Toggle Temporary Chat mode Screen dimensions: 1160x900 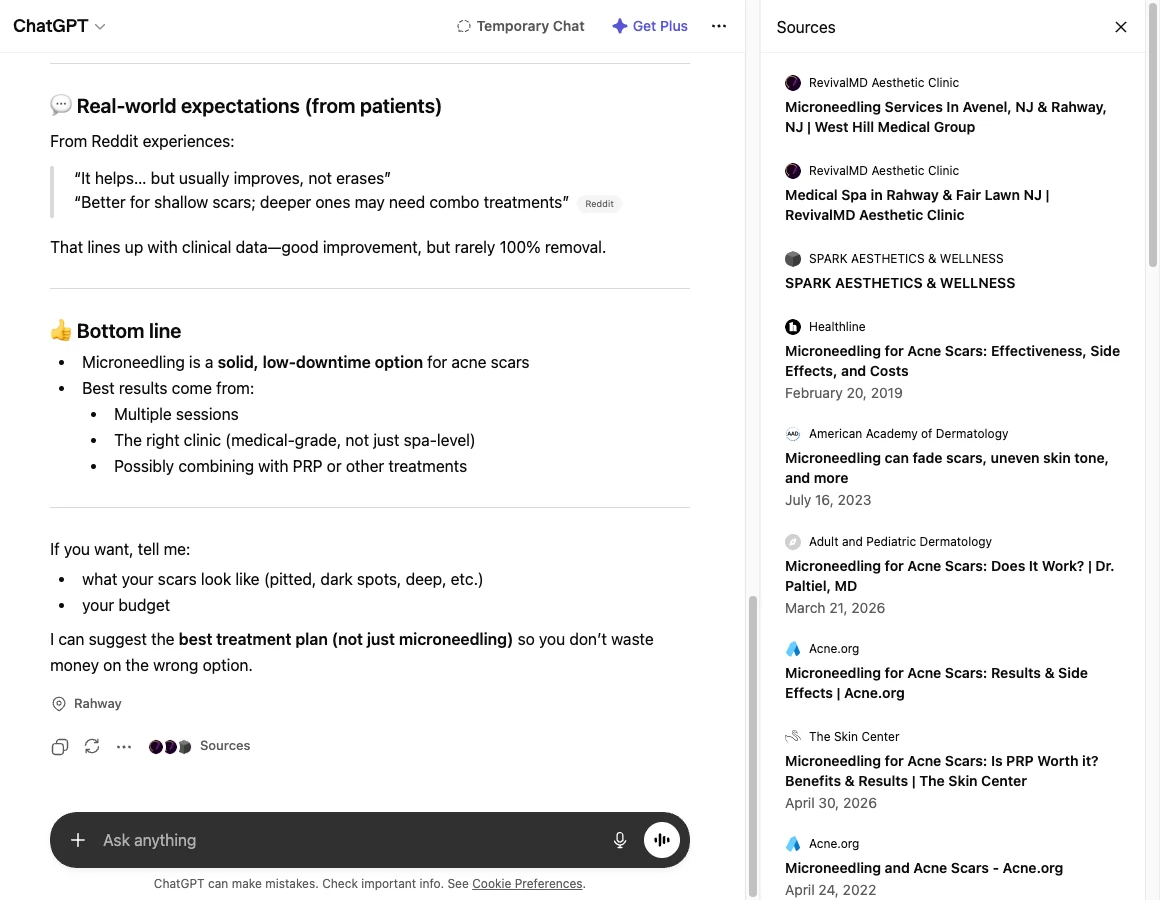[521, 26]
